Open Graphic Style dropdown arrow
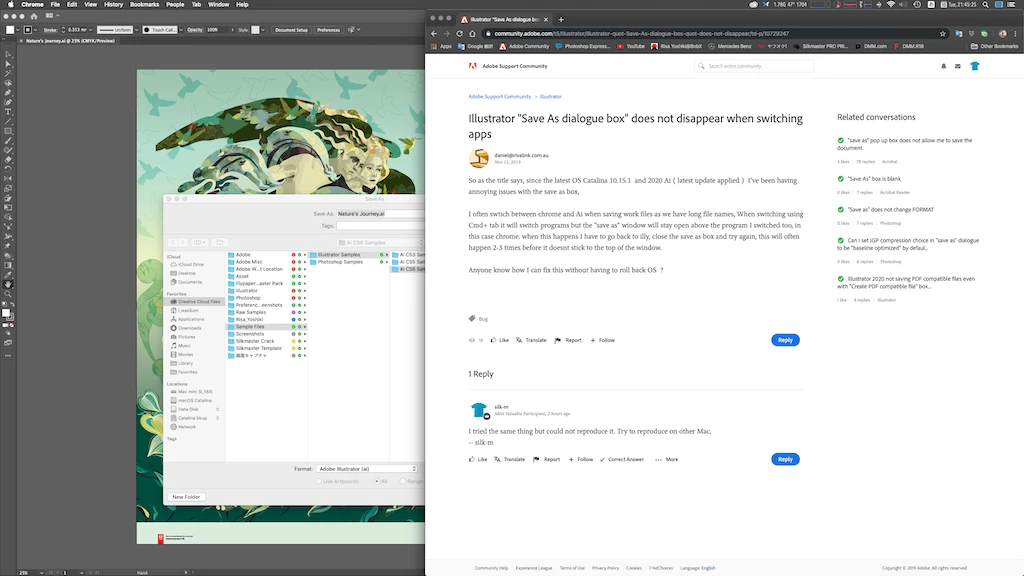Screen dimensions: 1024x576 tap(263, 29)
